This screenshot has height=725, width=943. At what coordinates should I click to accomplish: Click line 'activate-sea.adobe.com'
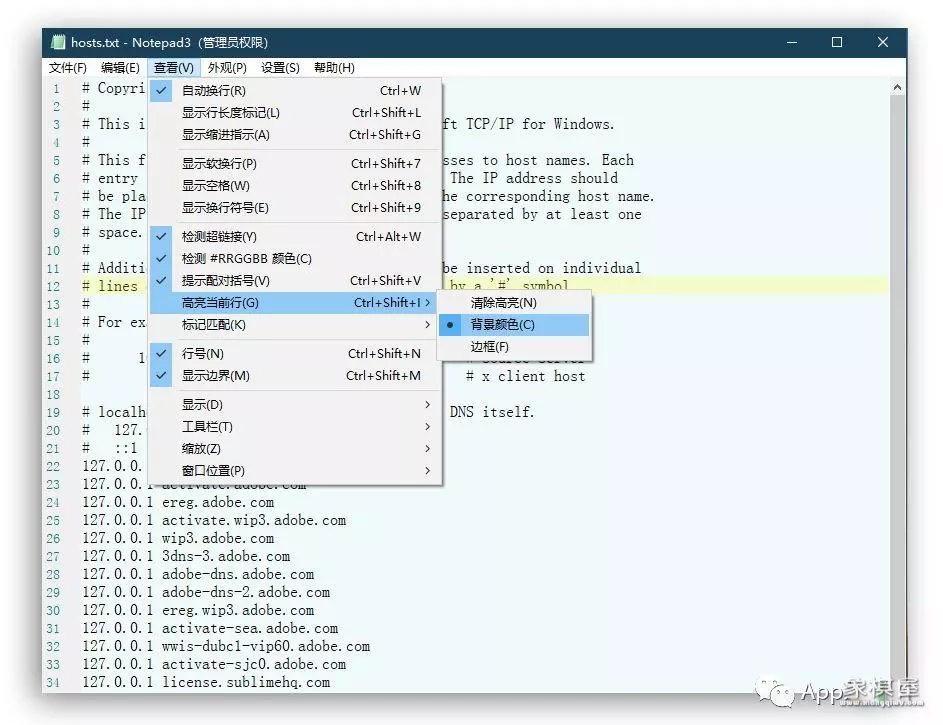pyautogui.click(x=250, y=628)
